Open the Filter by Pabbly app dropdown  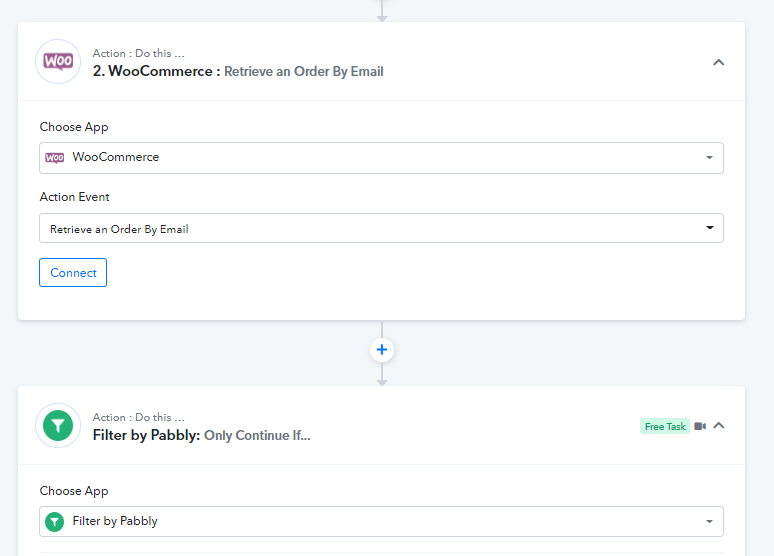coord(381,521)
